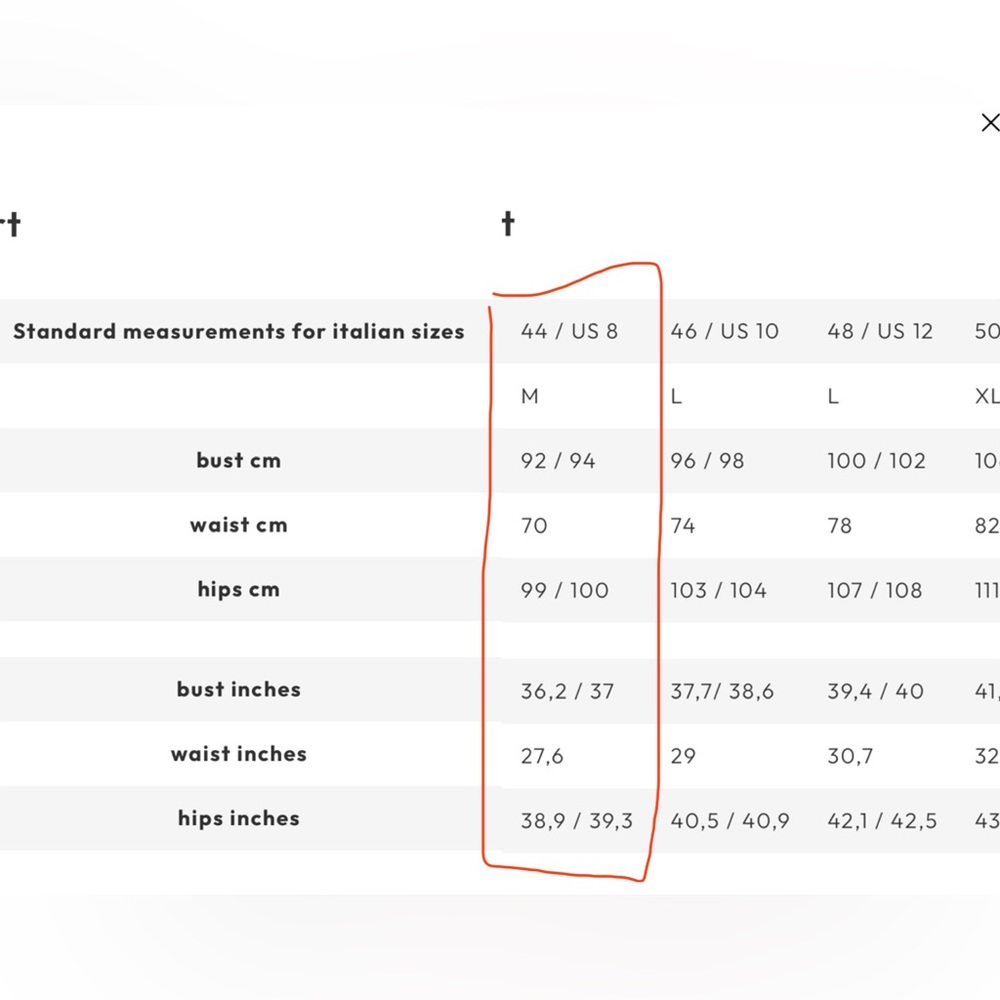Image resolution: width=1000 pixels, height=1000 pixels.
Task: Select the 48 / US 12 size column header
Action: coord(879,331)
